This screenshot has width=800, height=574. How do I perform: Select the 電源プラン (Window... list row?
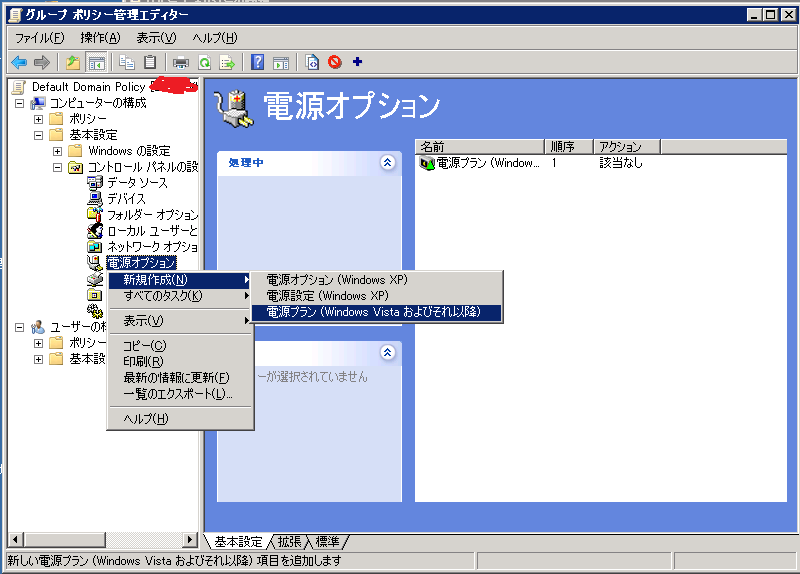coord(601,163)
